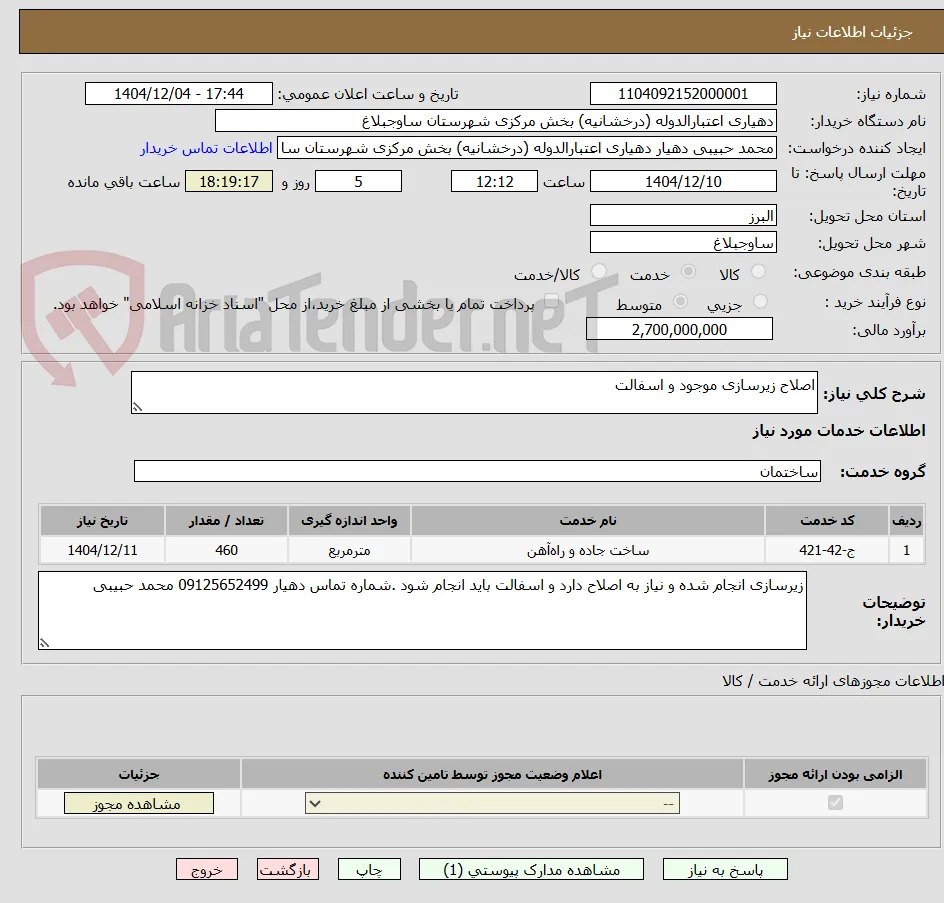Click the استان محل تحویل البرز field
Screen dimensions: 944x903
click(x=683, y=216)
